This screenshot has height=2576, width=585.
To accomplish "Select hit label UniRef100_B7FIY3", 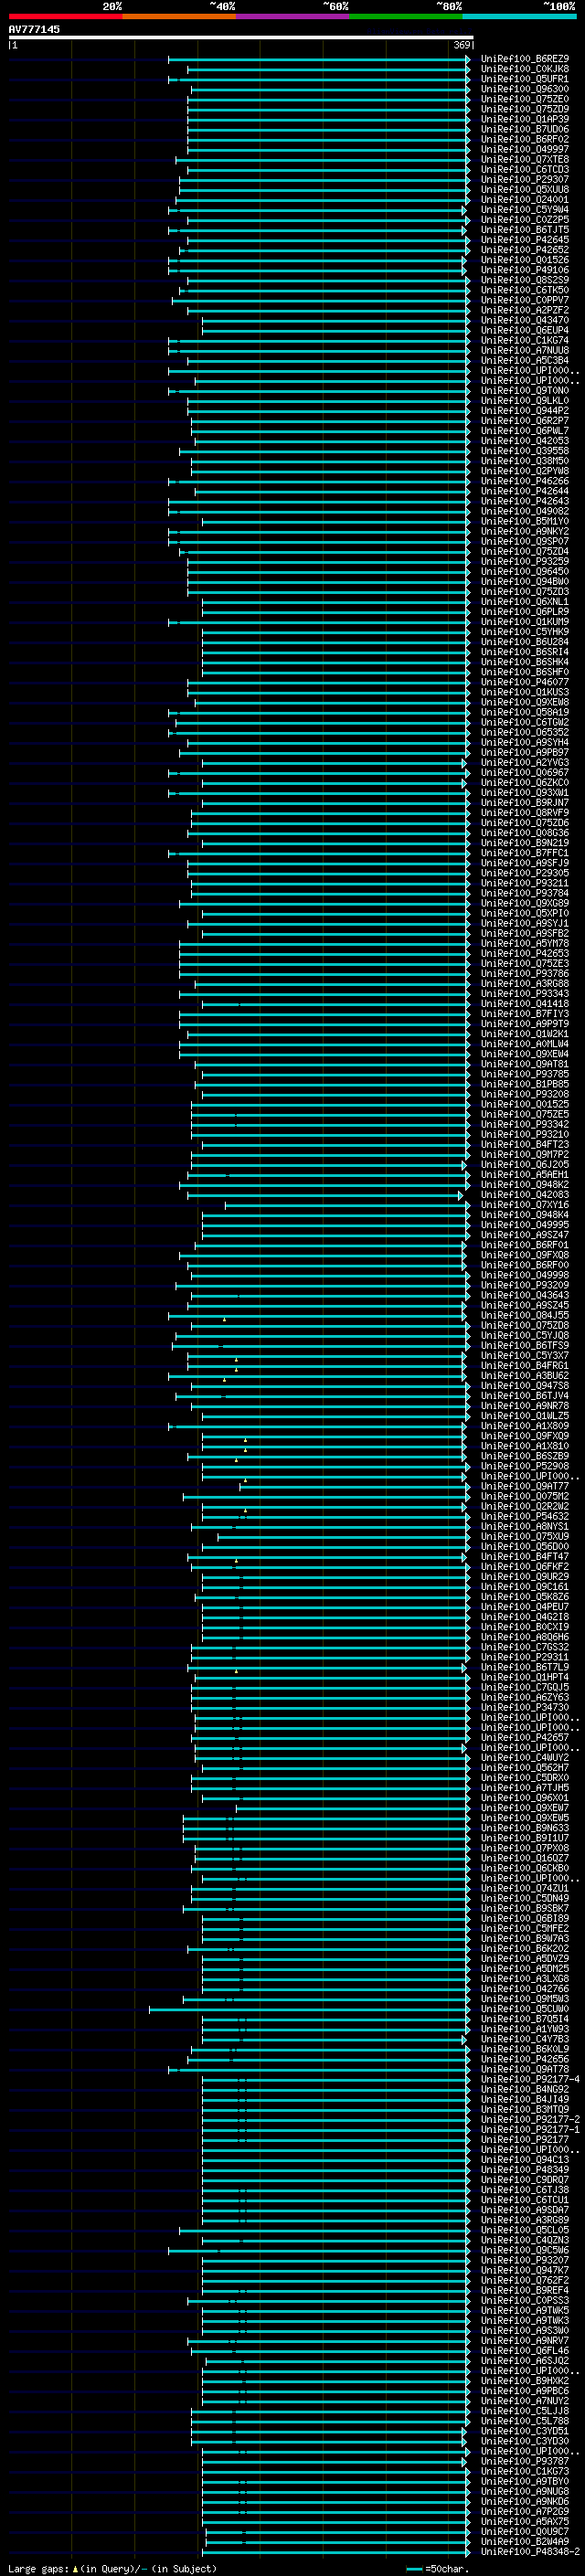I will 525,1014.
